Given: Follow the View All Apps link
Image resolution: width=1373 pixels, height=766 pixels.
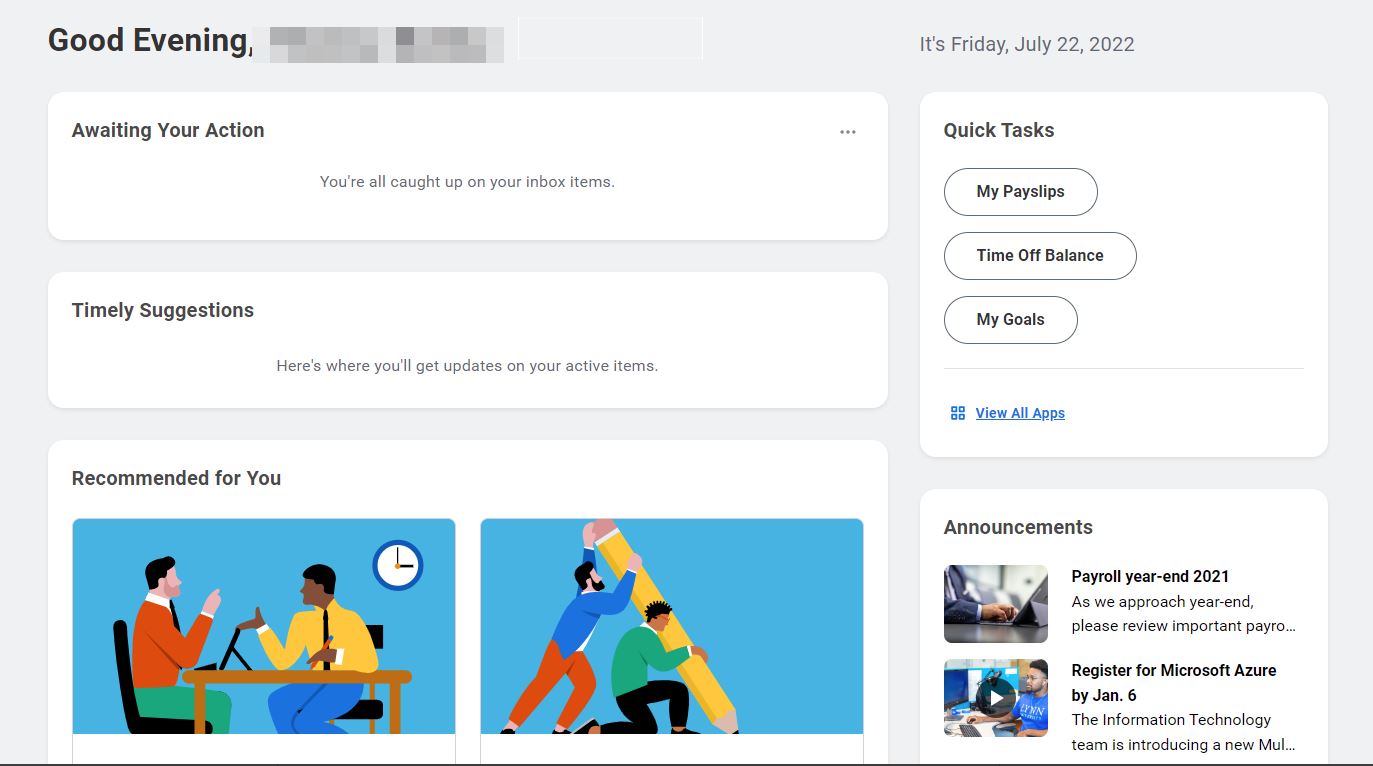Looking at the screenshot, I should (x=1020, y=413).
